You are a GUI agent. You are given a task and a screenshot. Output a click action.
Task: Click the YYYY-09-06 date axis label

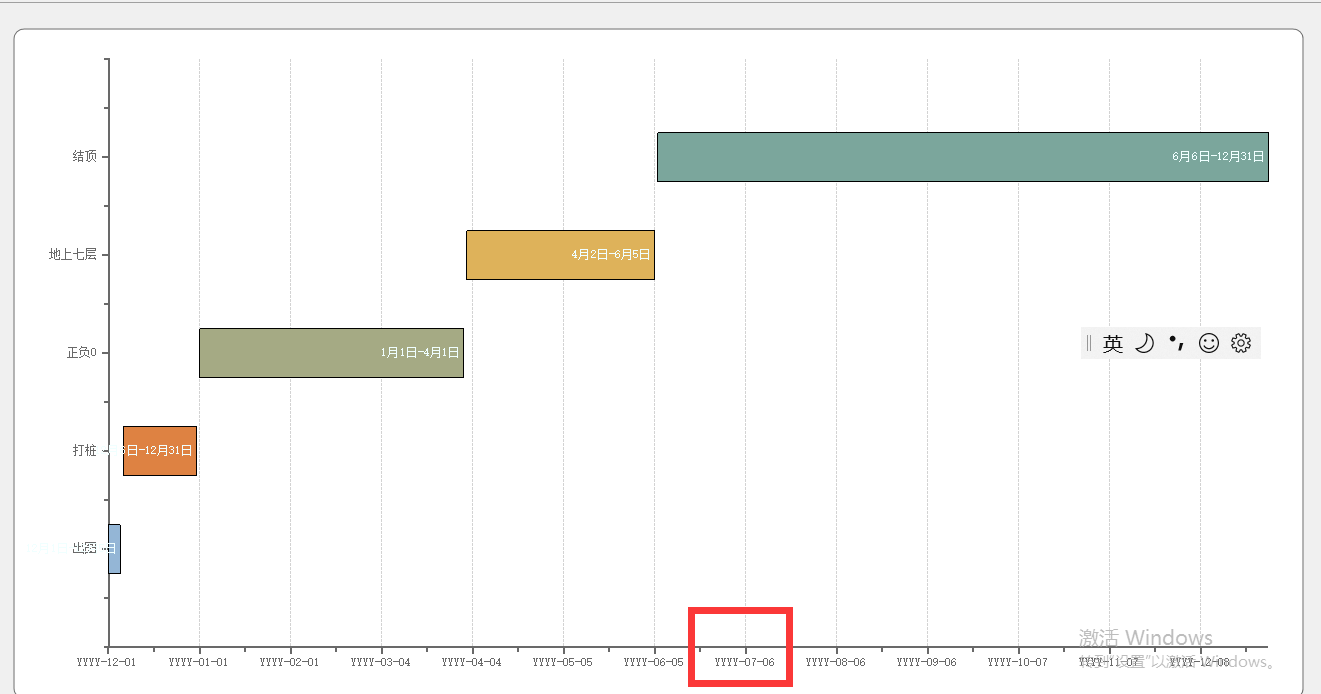[926, 662]
